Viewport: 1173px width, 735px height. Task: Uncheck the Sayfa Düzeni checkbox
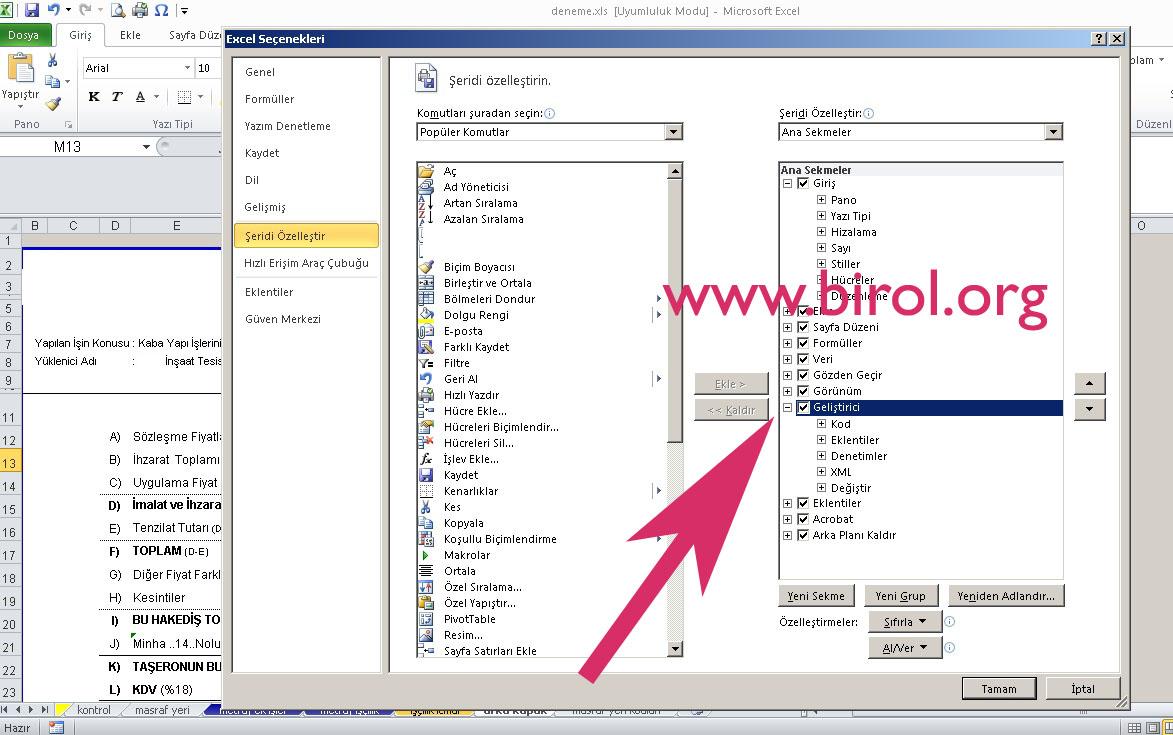(x=803, y=327)
